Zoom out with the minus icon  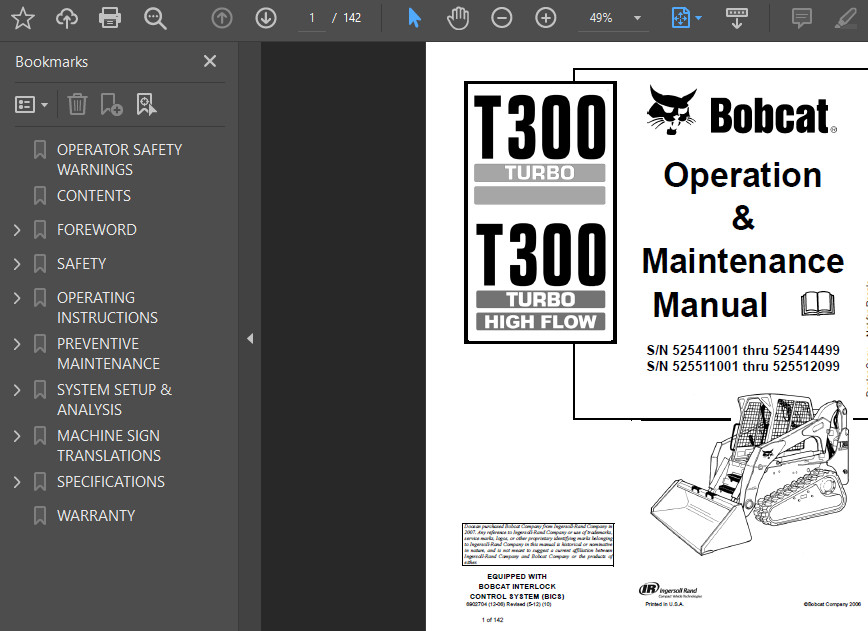[x=502, y=18]
